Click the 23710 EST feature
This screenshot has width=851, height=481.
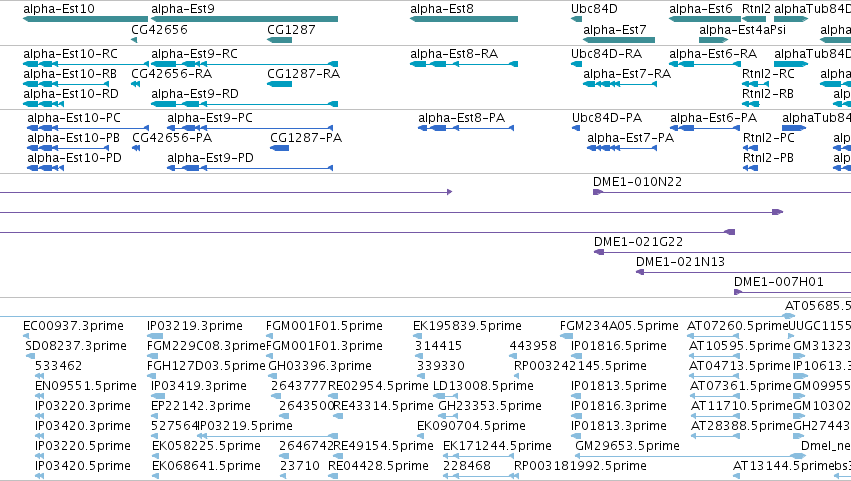tap(284, 477)
